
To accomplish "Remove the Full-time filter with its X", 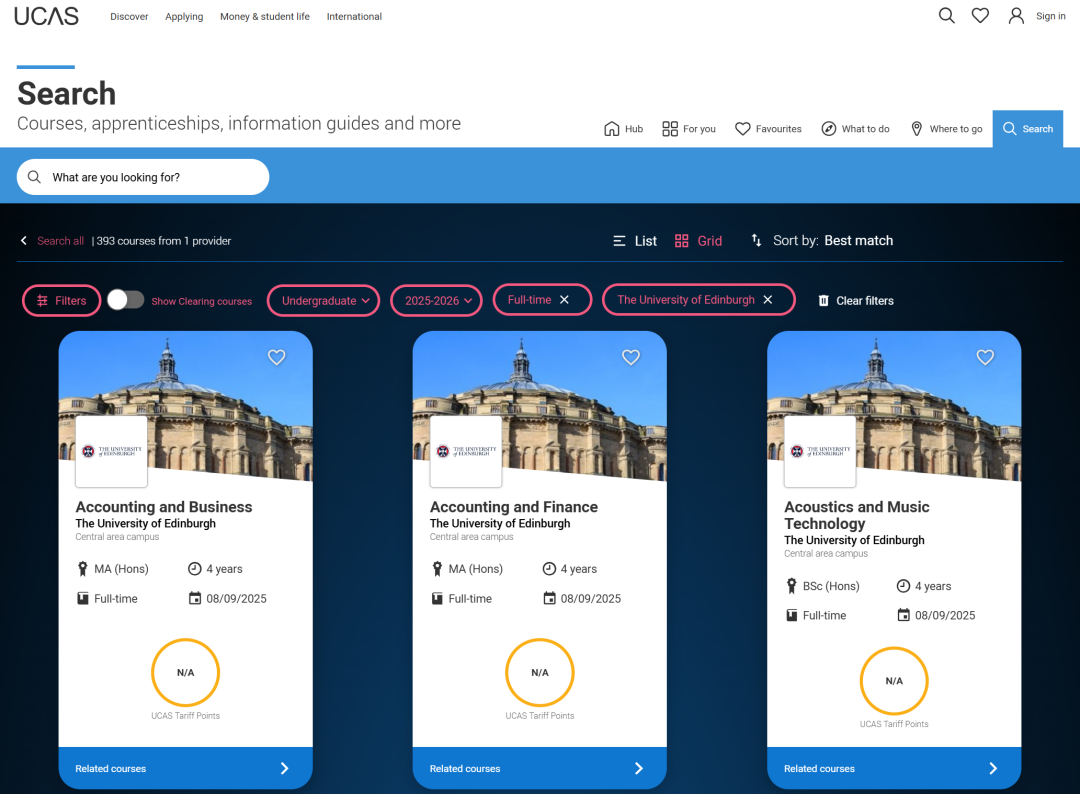I will pyautogui.click(x=564, y=300).
